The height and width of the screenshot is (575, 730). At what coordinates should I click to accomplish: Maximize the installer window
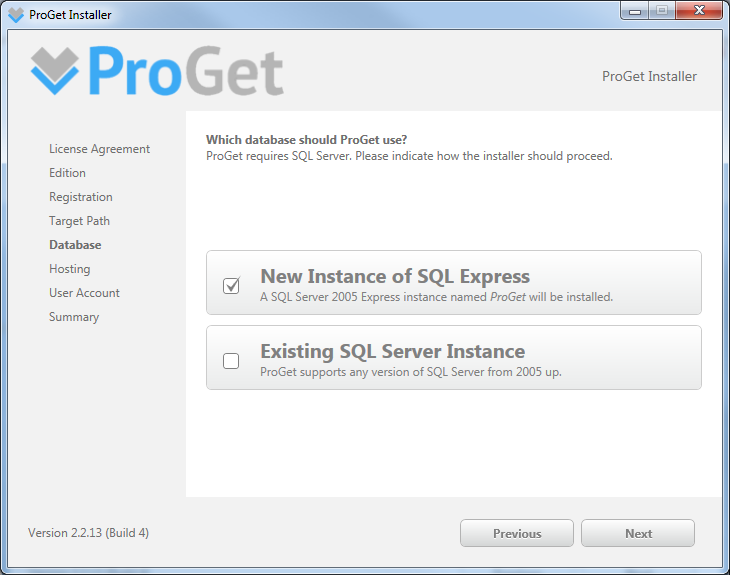(x=662, y=11)
